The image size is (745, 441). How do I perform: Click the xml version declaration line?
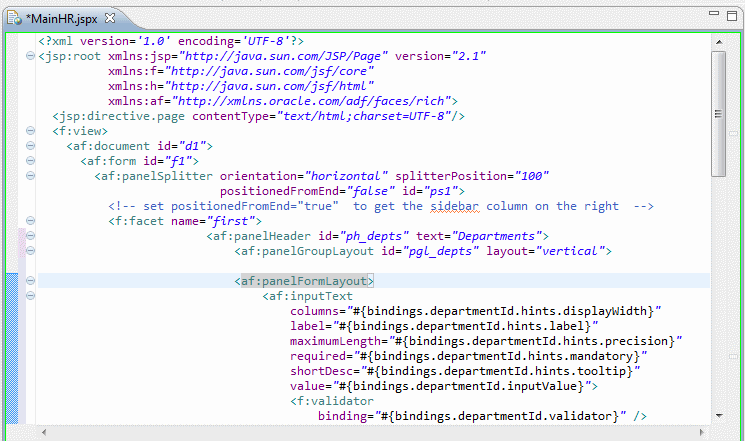(171, 41)
